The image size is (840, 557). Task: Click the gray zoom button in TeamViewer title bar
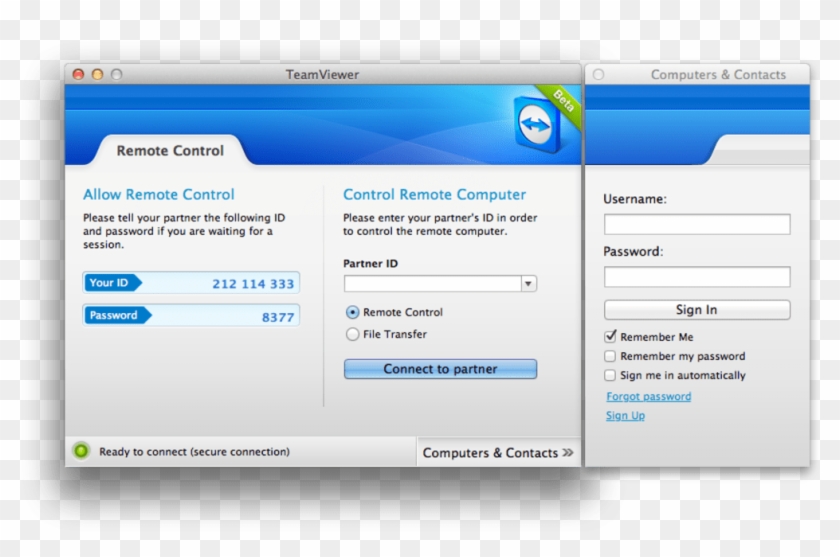116,74
